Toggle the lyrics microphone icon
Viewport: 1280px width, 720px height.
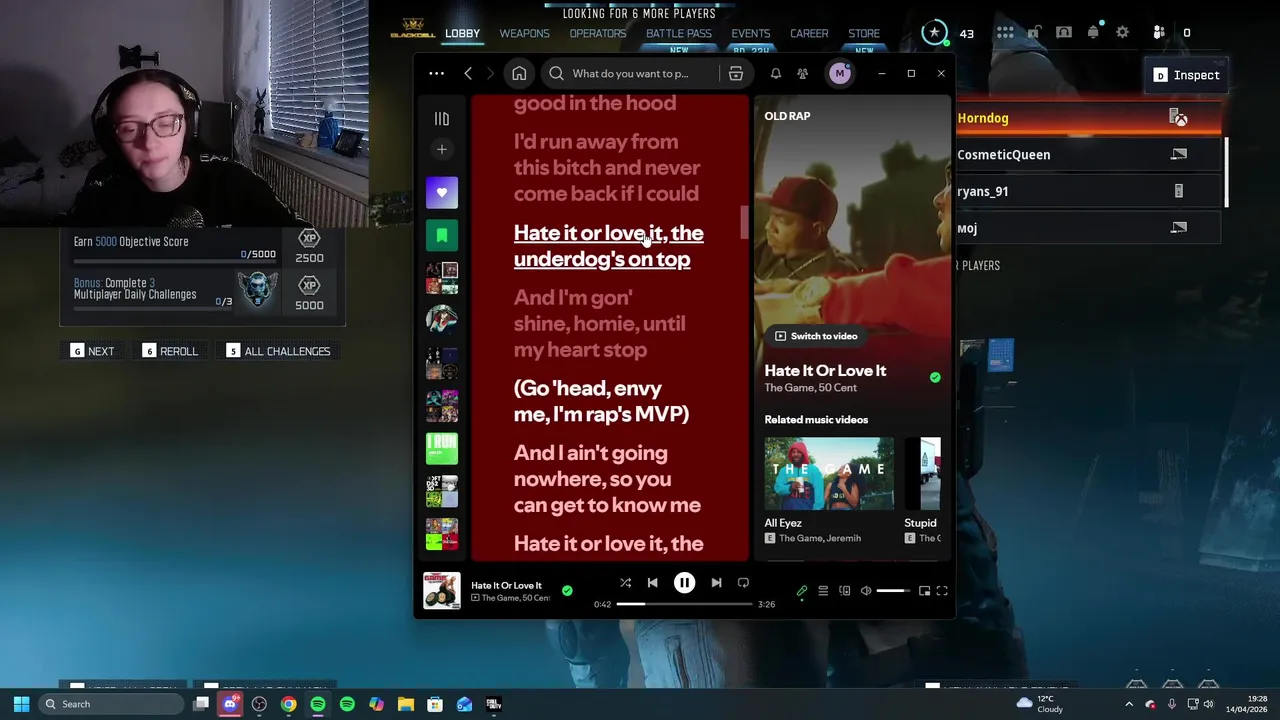(801, 591)
